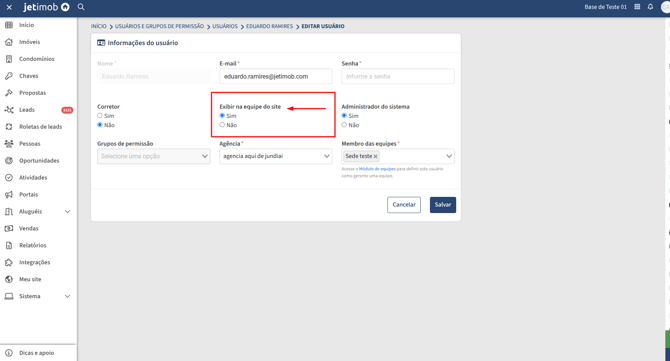This screenshot has height=361, width=670.
Task: Click the Cancelar button
Action: pos(404,205)
